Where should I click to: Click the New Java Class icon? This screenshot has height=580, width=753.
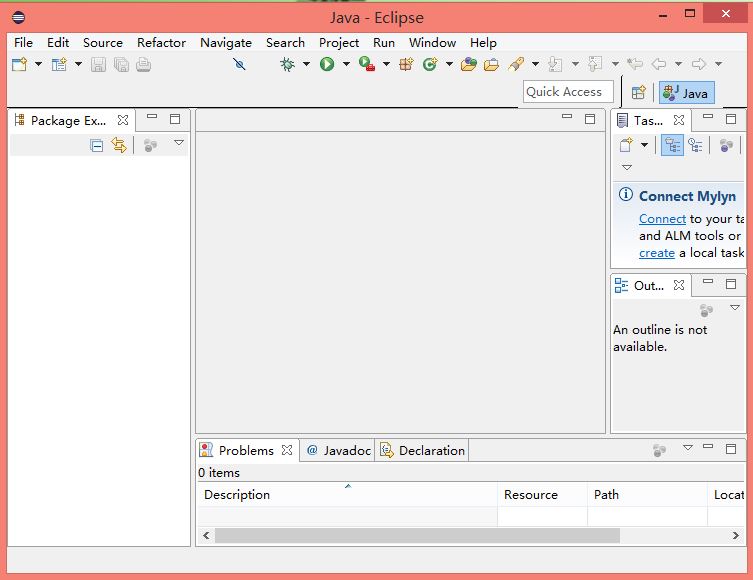(430, 64)
